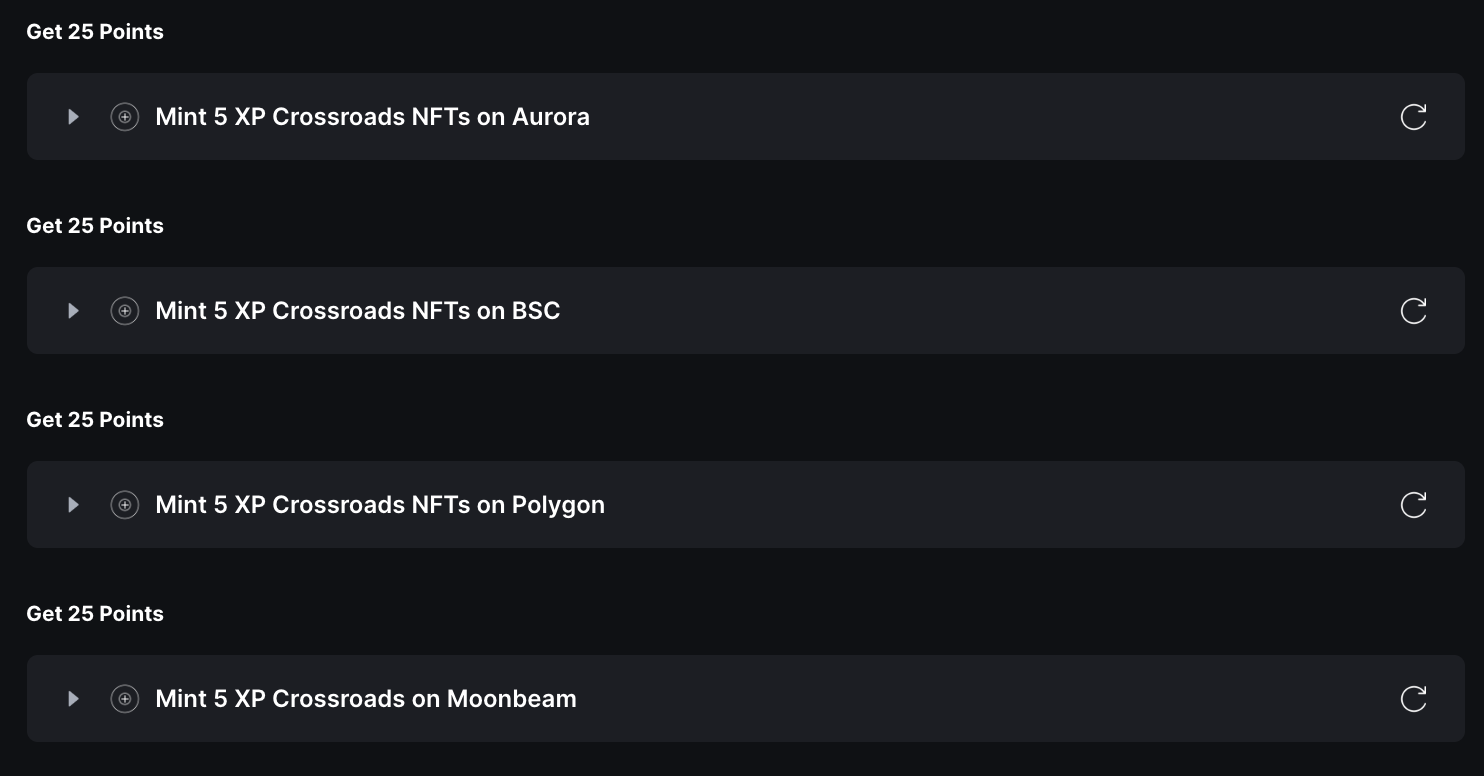Select "Mint 5 XP Crossroads on Moonbeam" title
This screenshot has width=1484, height=776.
coord(366,699)
